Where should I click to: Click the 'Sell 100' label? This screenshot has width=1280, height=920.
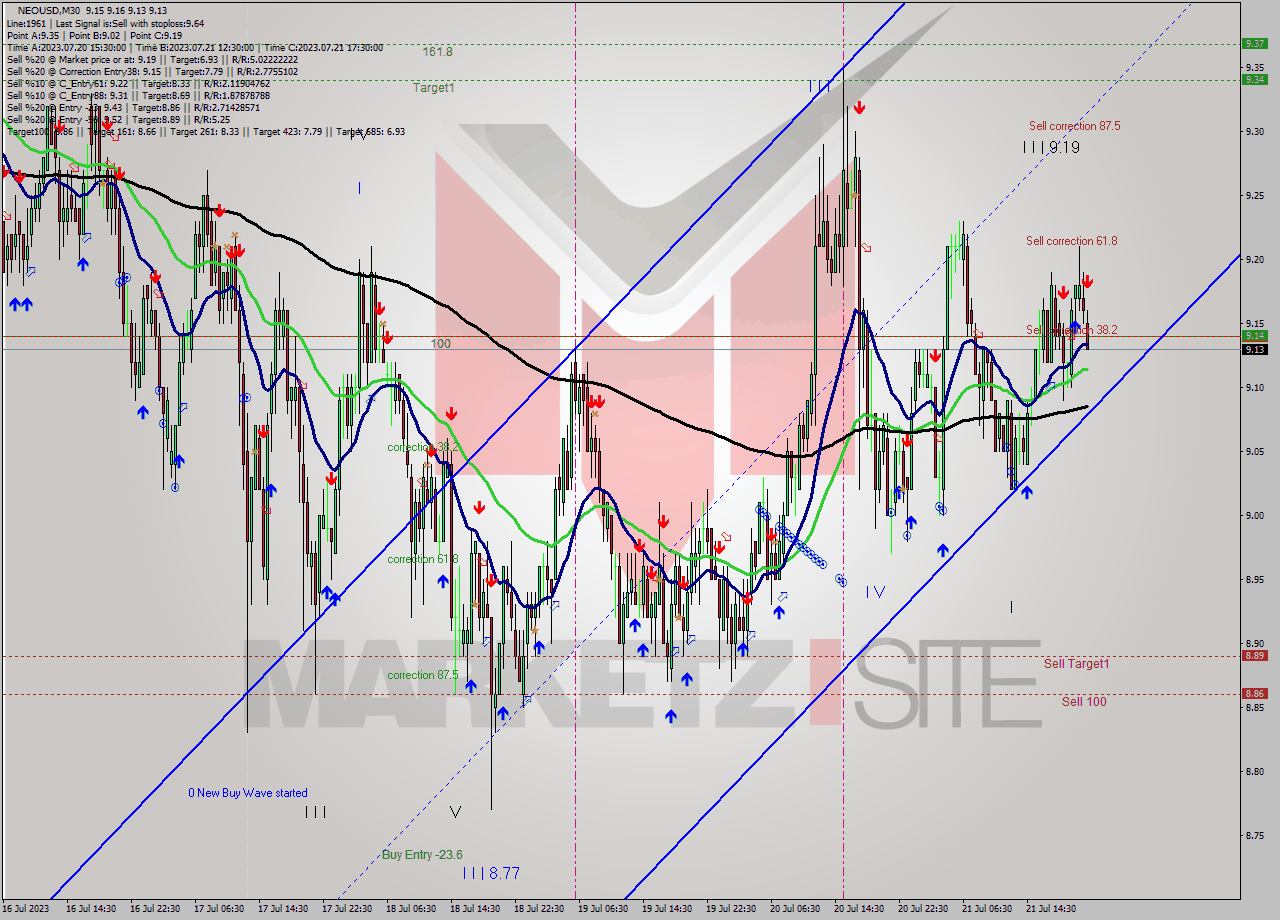point(1084,702)
